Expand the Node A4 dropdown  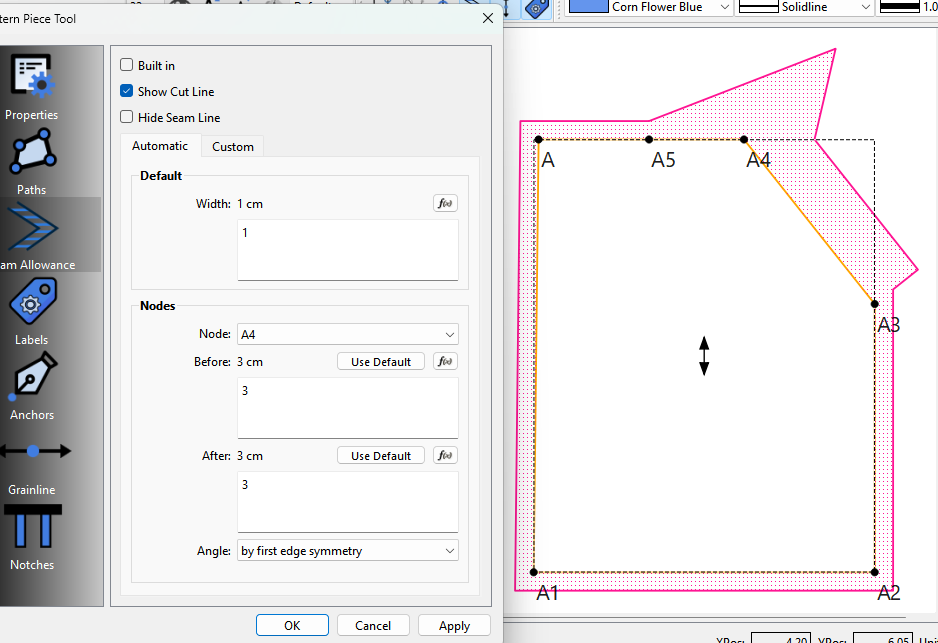348,334
